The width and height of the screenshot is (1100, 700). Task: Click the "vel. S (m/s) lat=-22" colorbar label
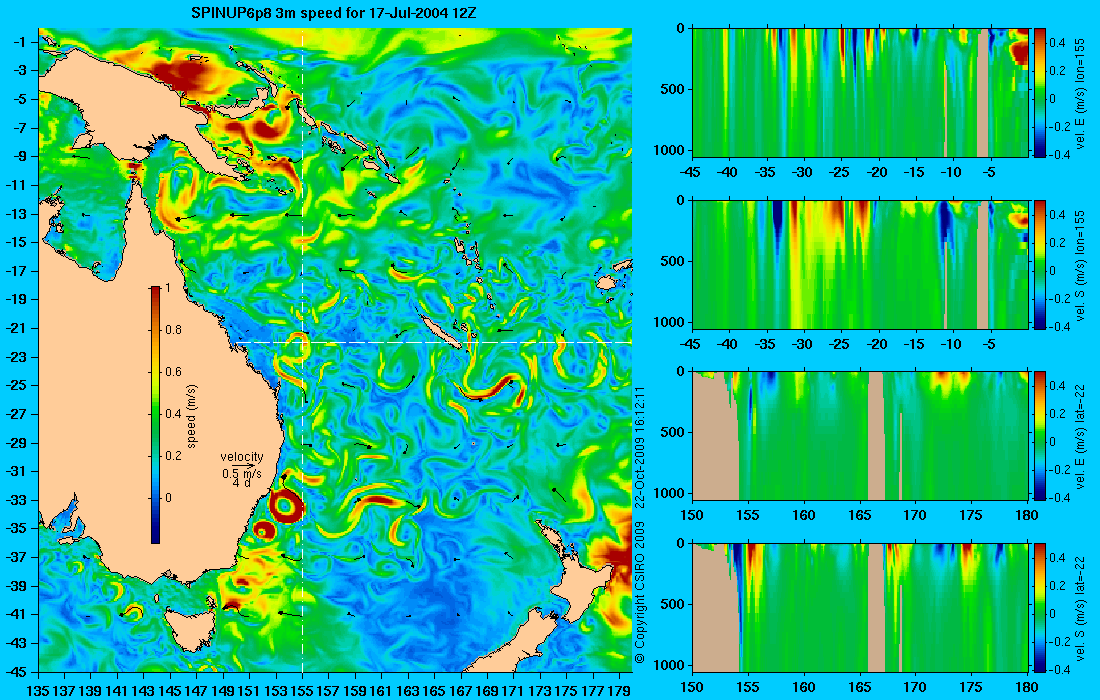(x=1081, y=607)
